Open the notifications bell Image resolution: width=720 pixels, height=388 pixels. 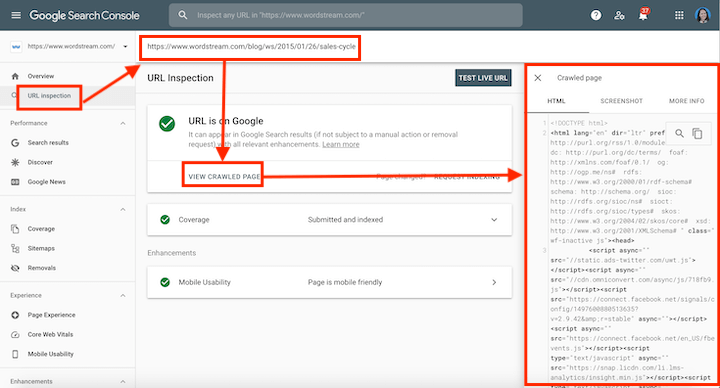coord(643,15)
